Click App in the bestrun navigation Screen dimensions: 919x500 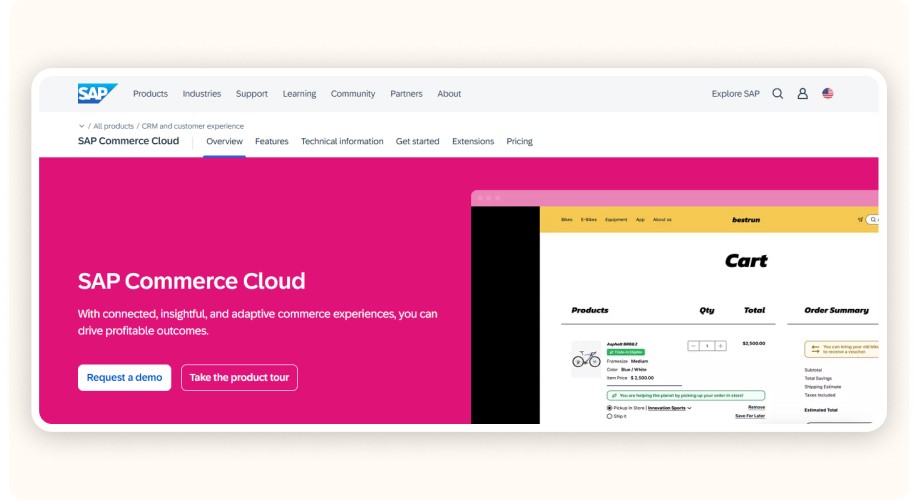pos(640,220)
